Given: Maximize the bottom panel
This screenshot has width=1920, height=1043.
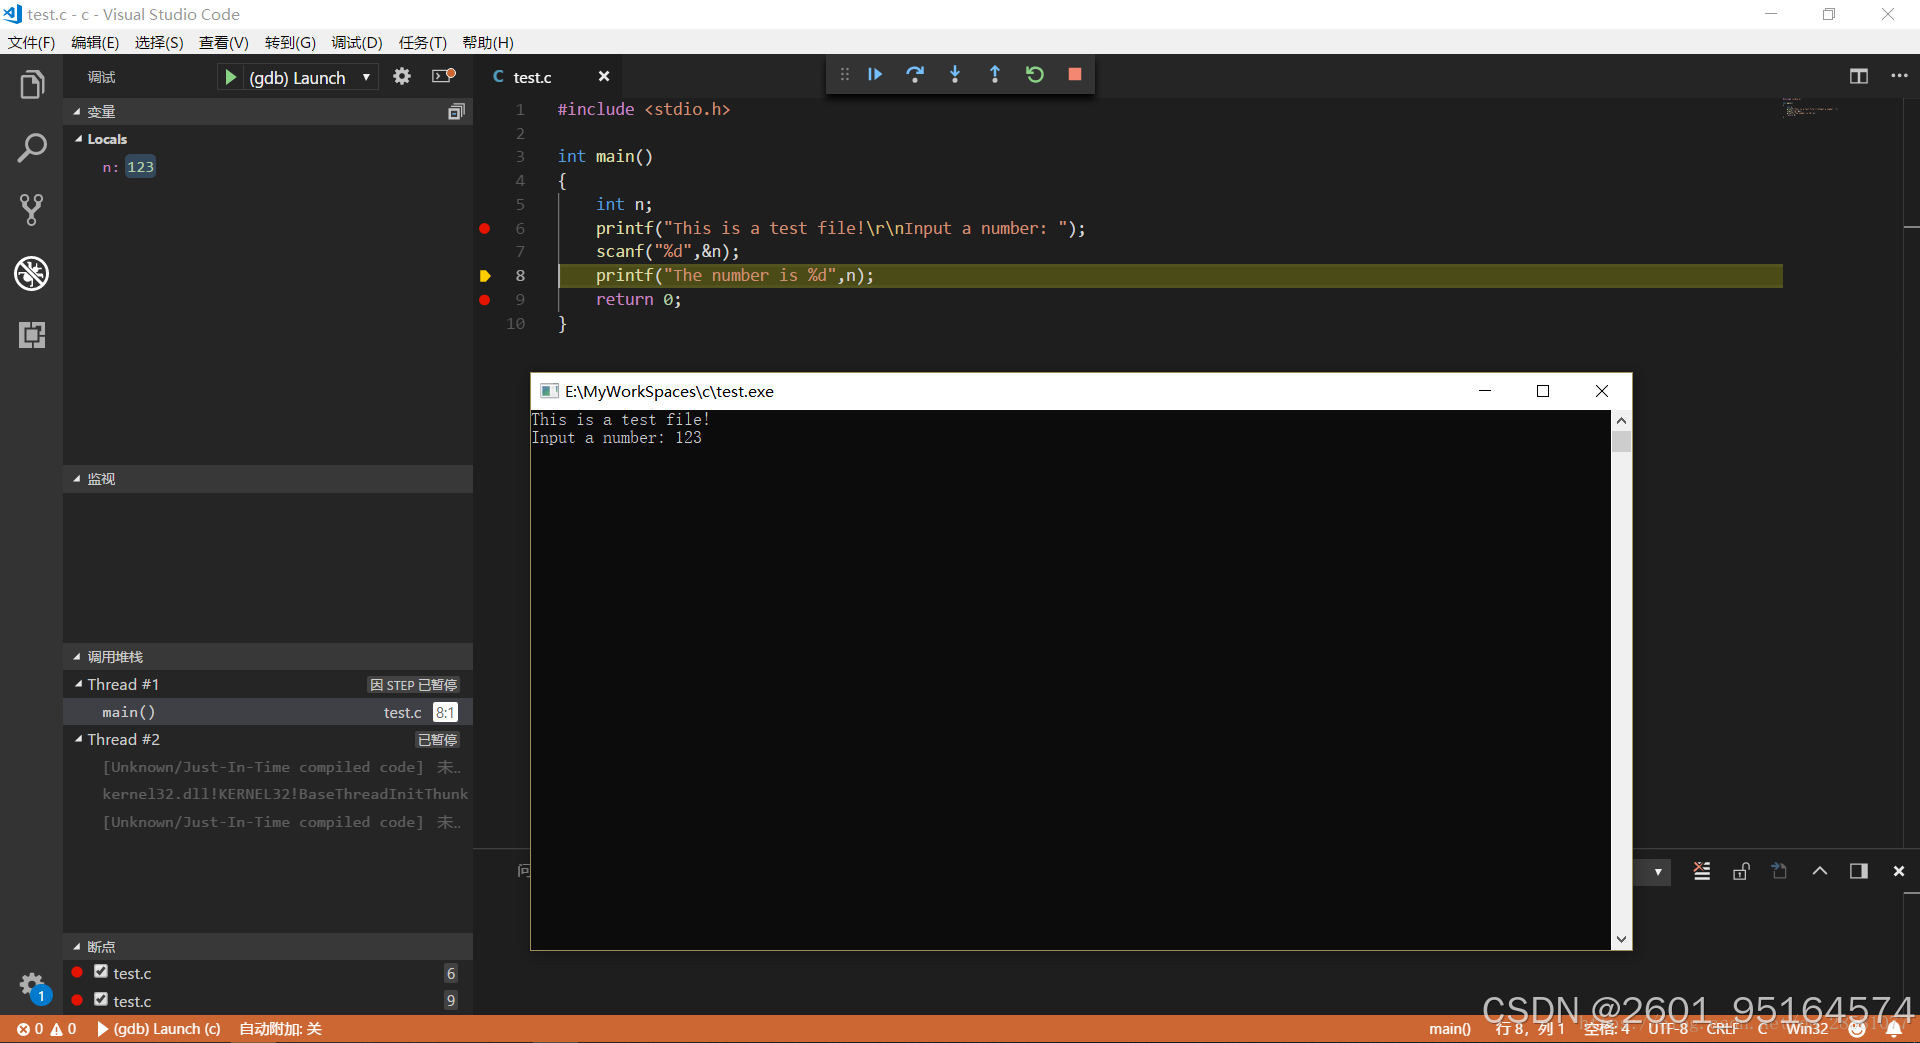Looking at the screenshot, I should 1820,871.
